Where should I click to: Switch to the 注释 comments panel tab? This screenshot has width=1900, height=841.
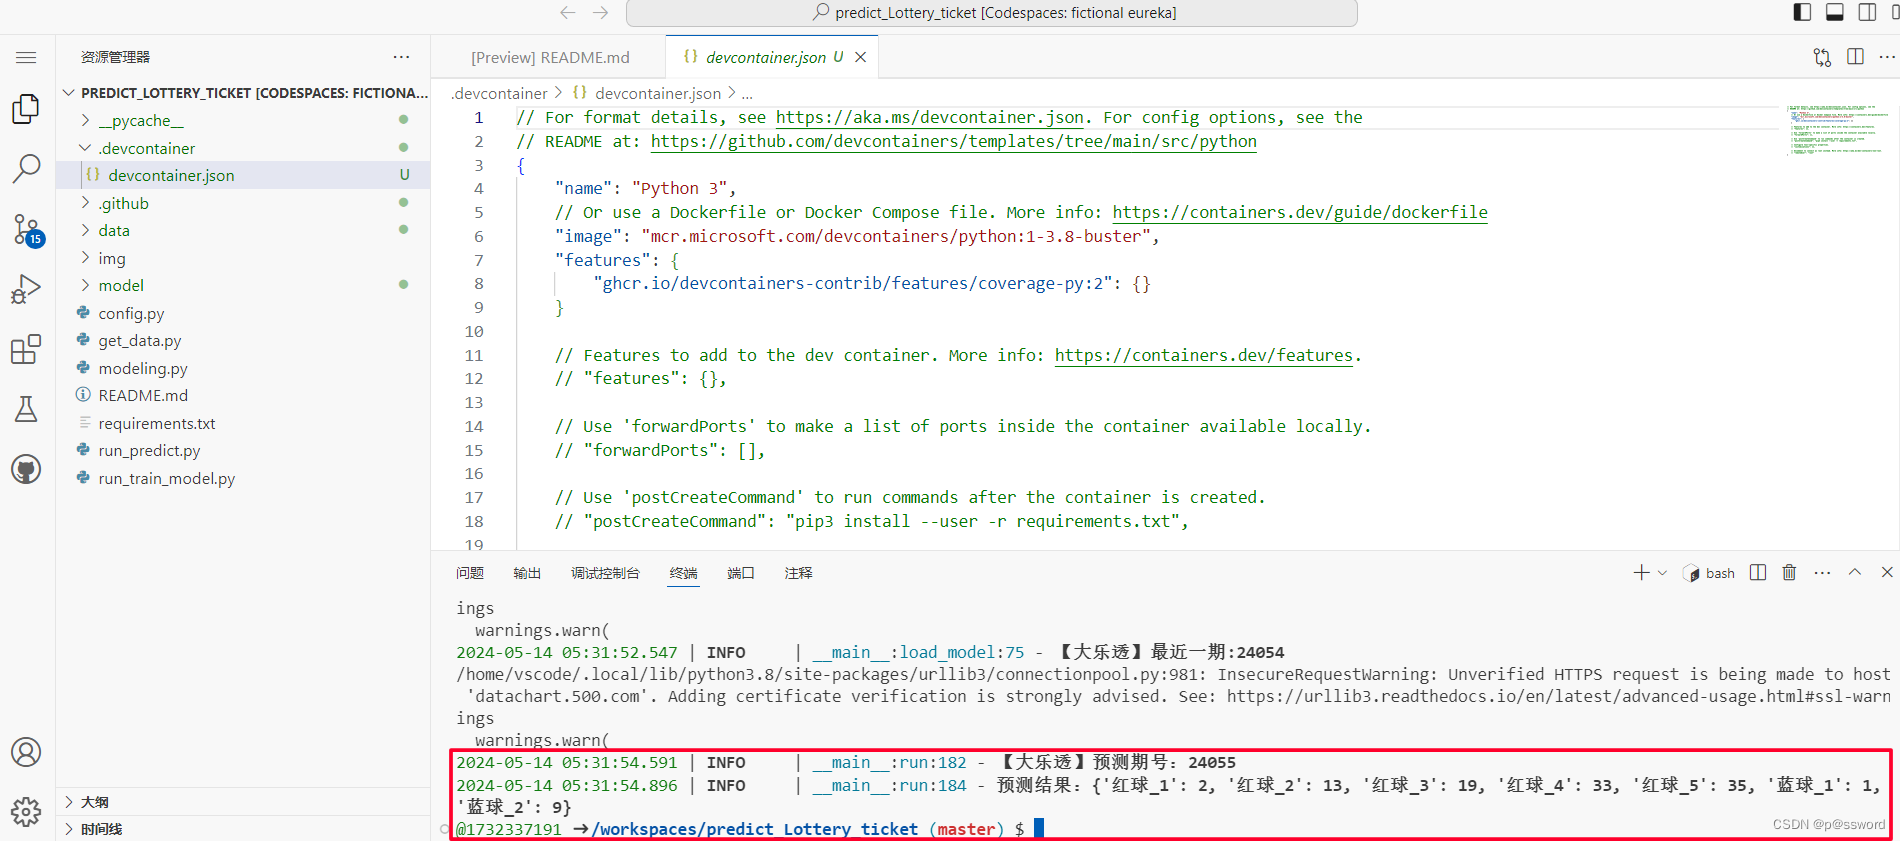coord(798,573)
